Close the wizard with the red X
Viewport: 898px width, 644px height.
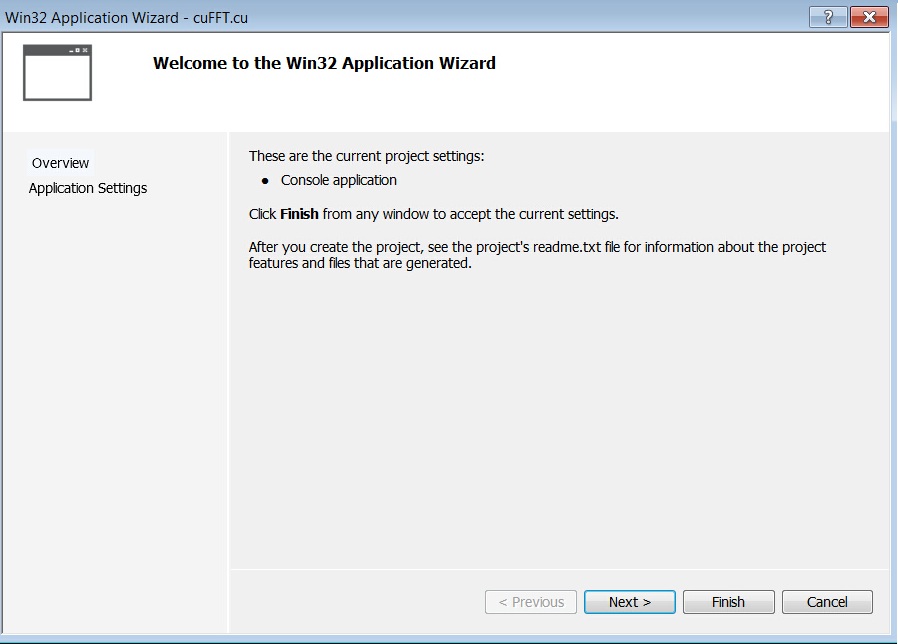pos(869,17)
